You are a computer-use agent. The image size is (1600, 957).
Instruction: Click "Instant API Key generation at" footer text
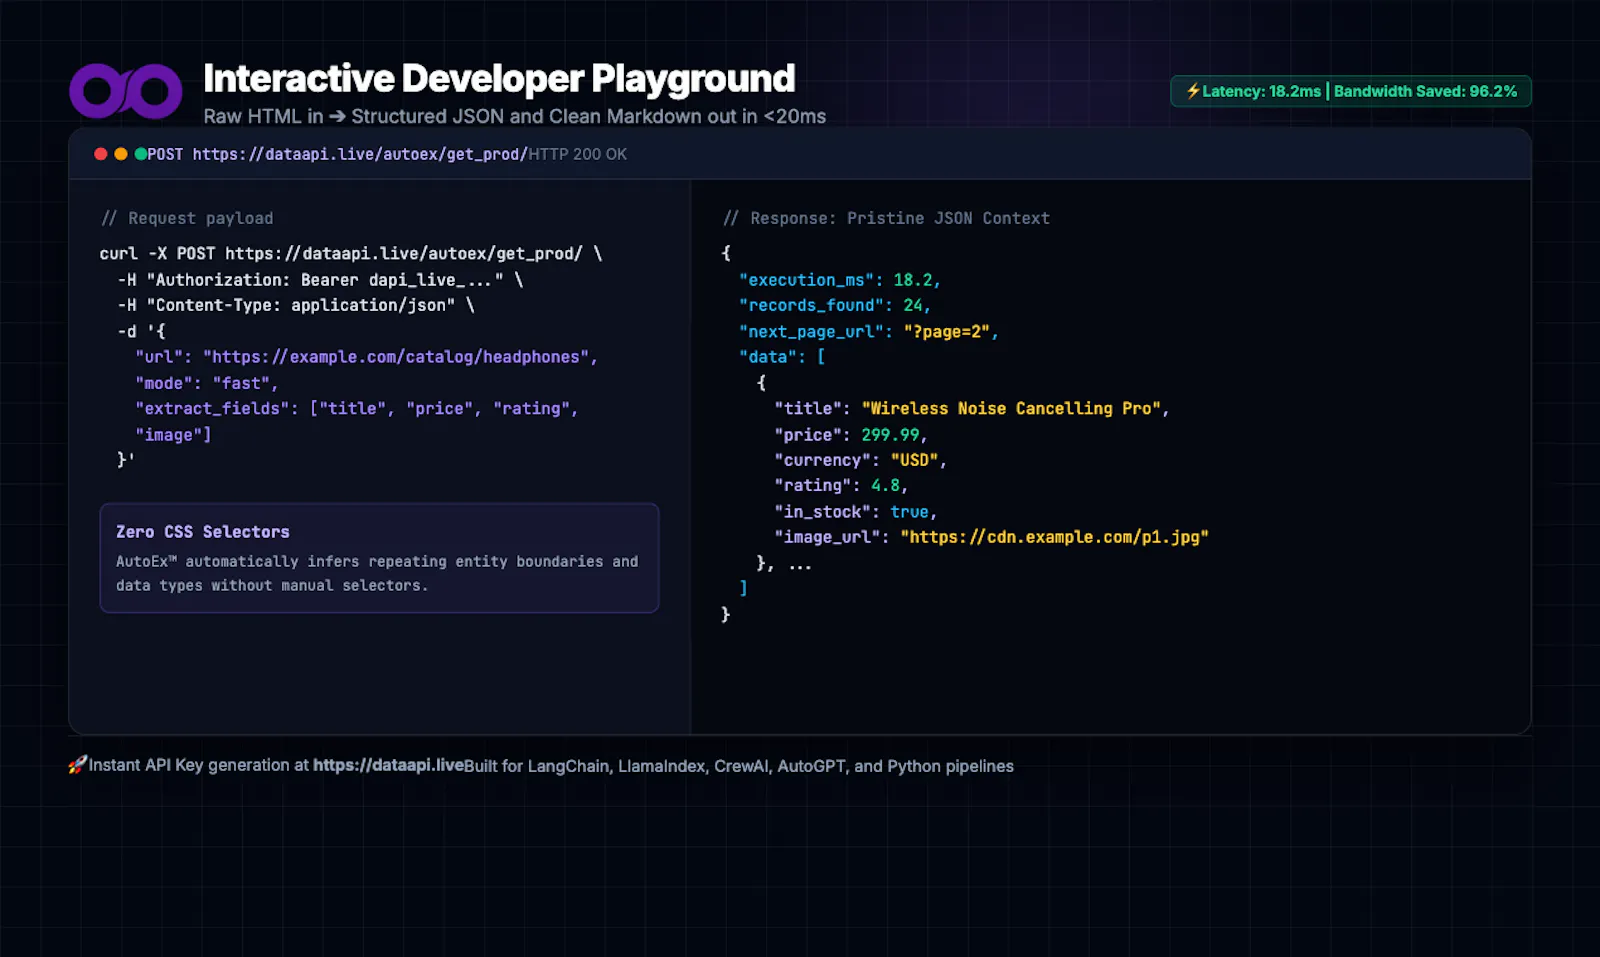[x=199, y=765]
